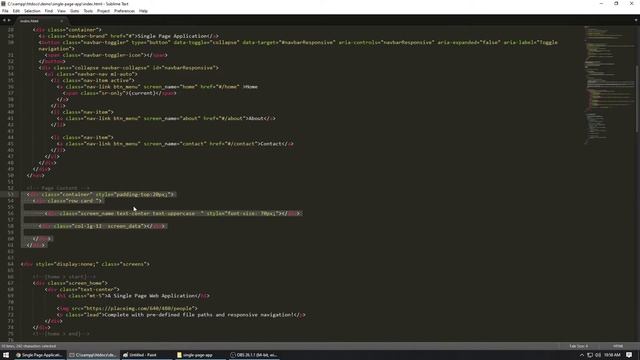
Task: Show hidden system tray icons
Action: [x=582, y=355]
